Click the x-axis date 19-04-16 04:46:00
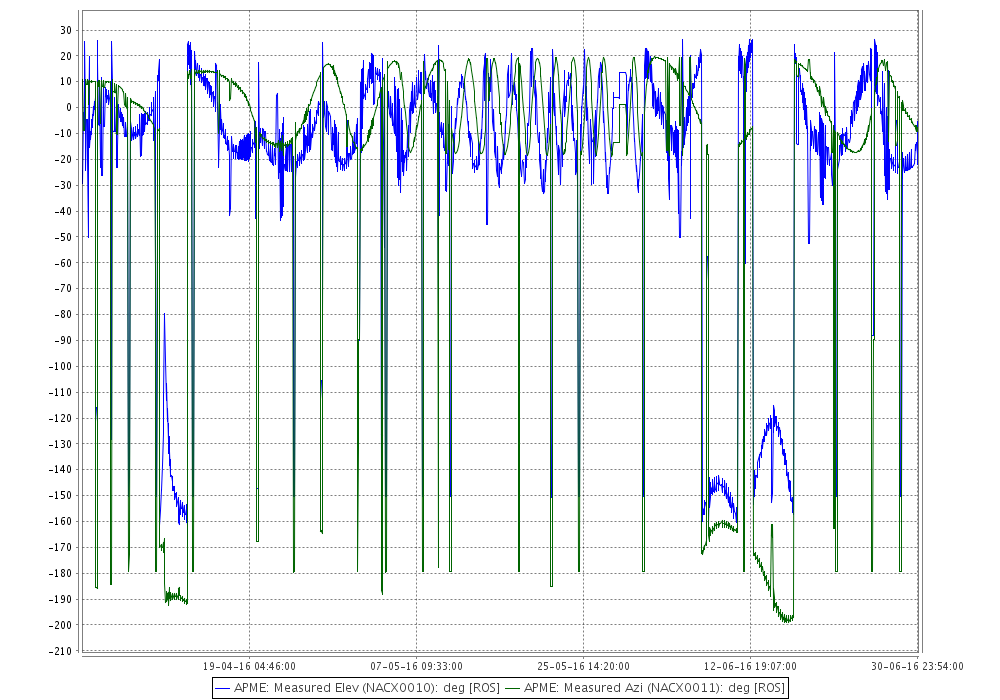Screen dimensions: 1000x700 pos(249,666)
